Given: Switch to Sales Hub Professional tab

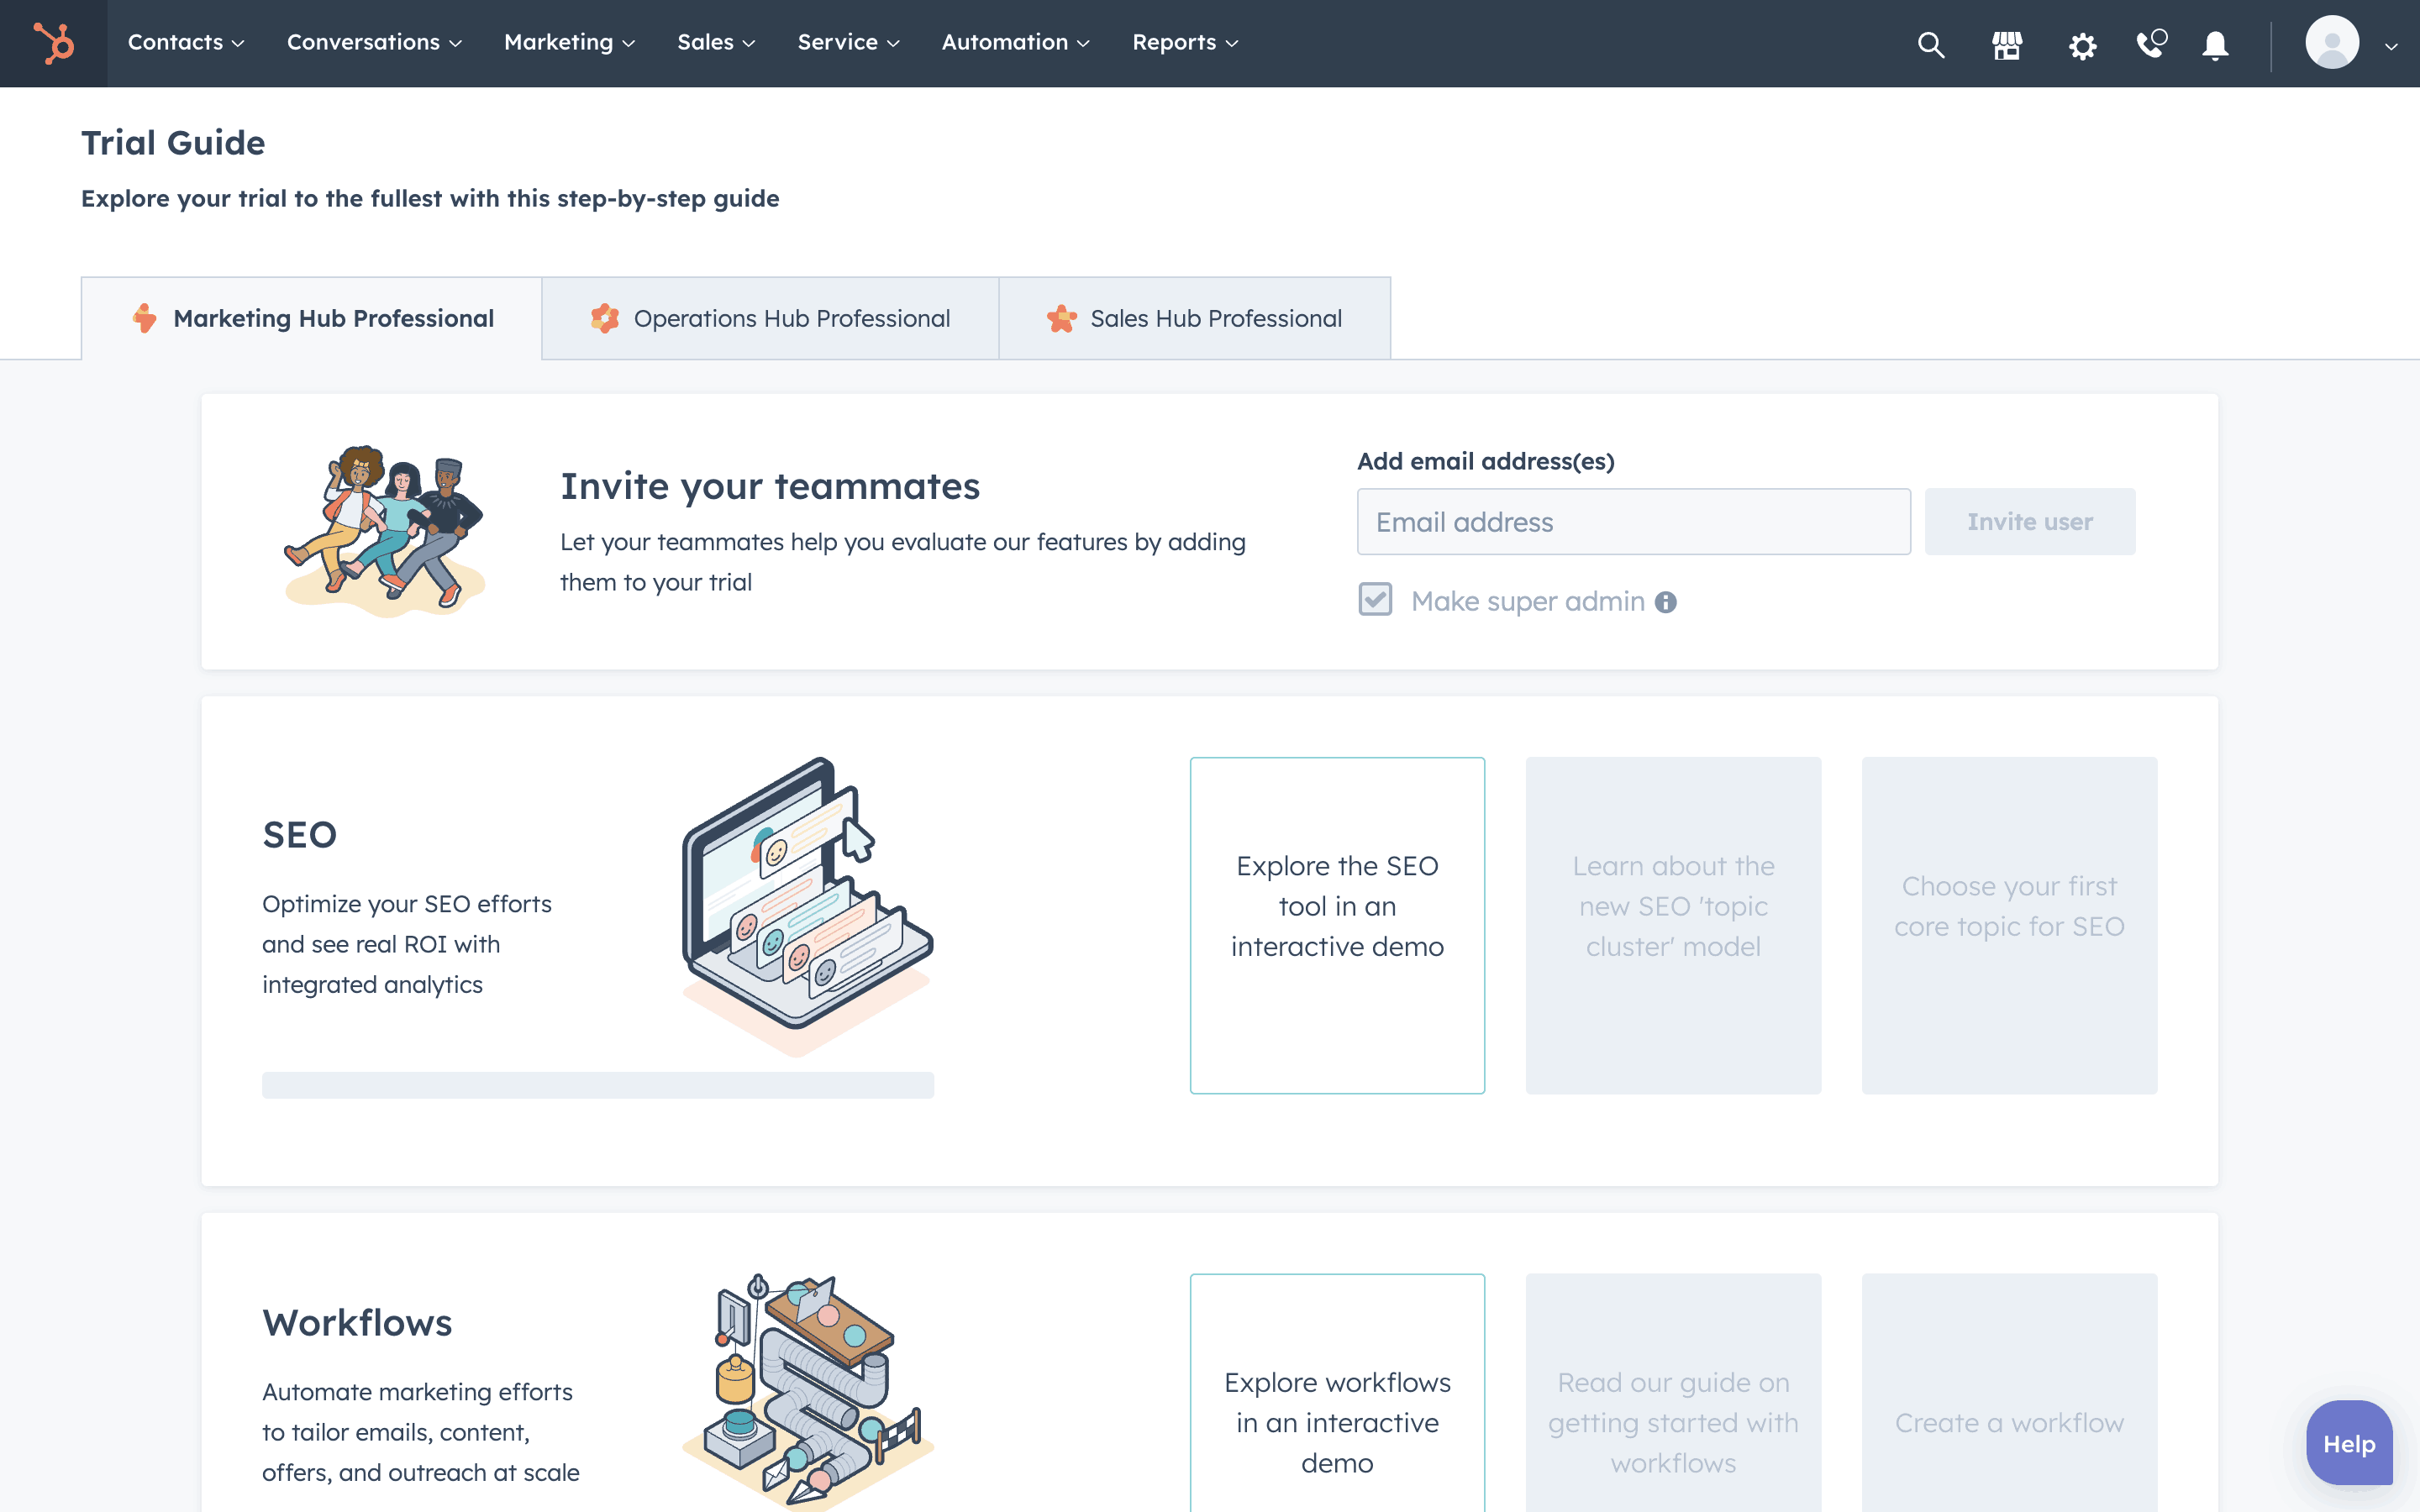Looking at the screenshot, I should (x=1195, y=318).
